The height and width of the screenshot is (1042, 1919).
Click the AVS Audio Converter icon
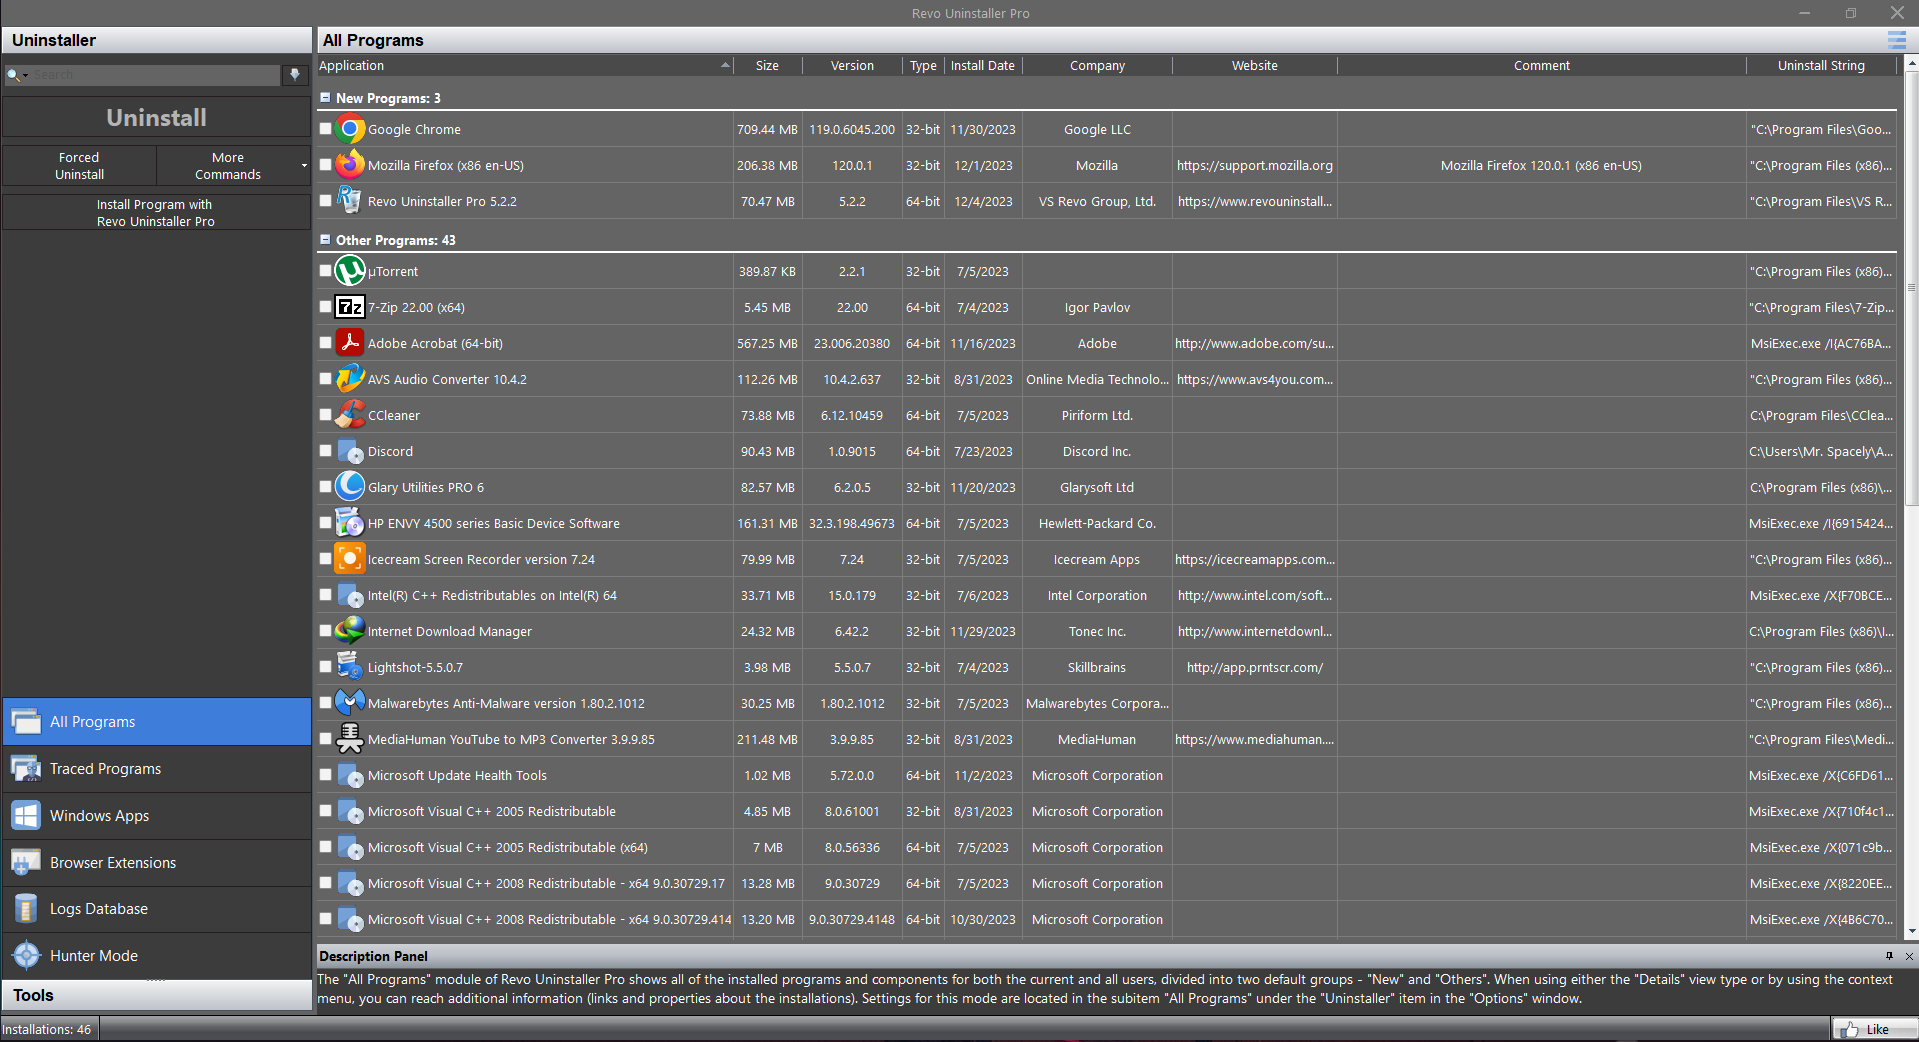(x=350, y=379)
